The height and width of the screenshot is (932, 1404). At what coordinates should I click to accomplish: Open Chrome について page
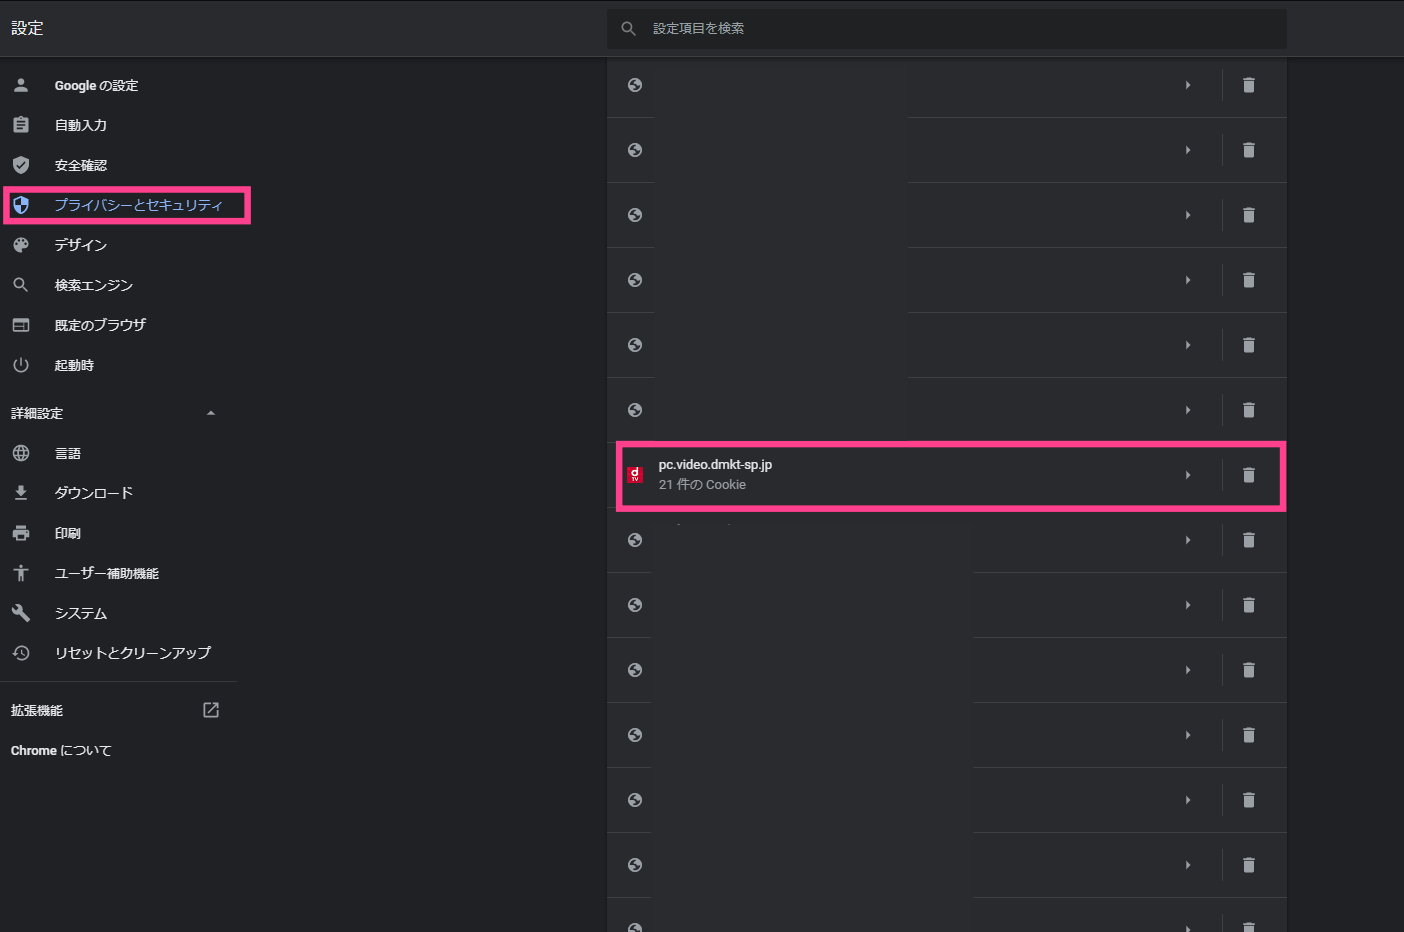click(61, 750)
